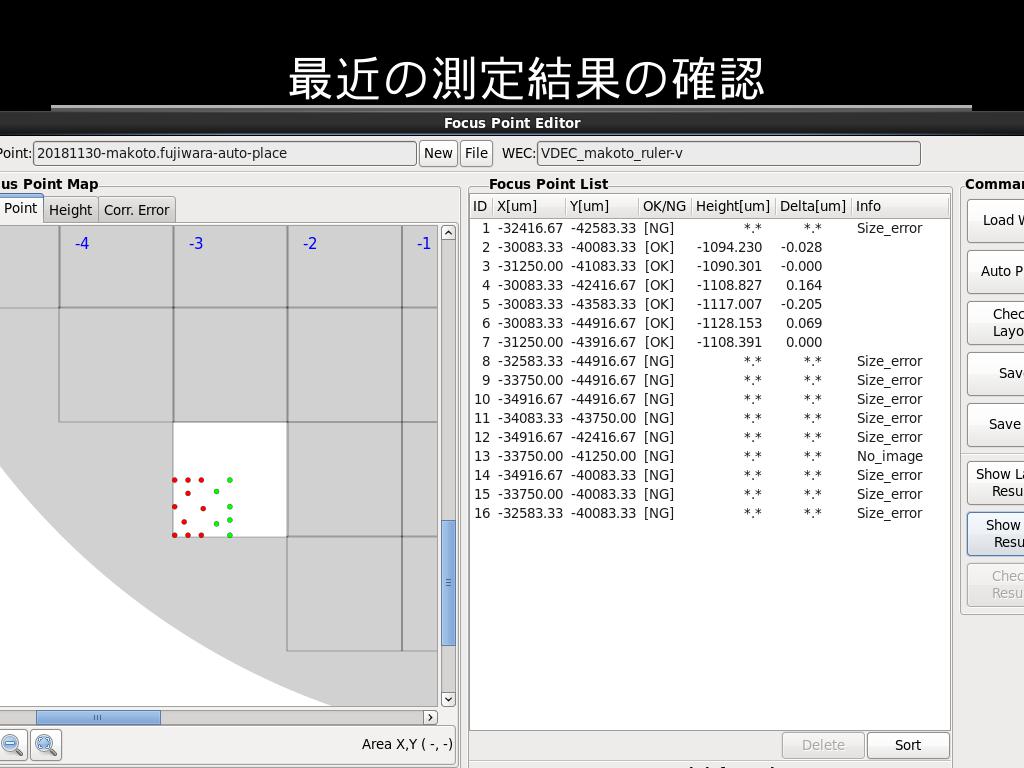Click the -3 column label on the map
1024x768 pixels.
(x=196, y=244)
